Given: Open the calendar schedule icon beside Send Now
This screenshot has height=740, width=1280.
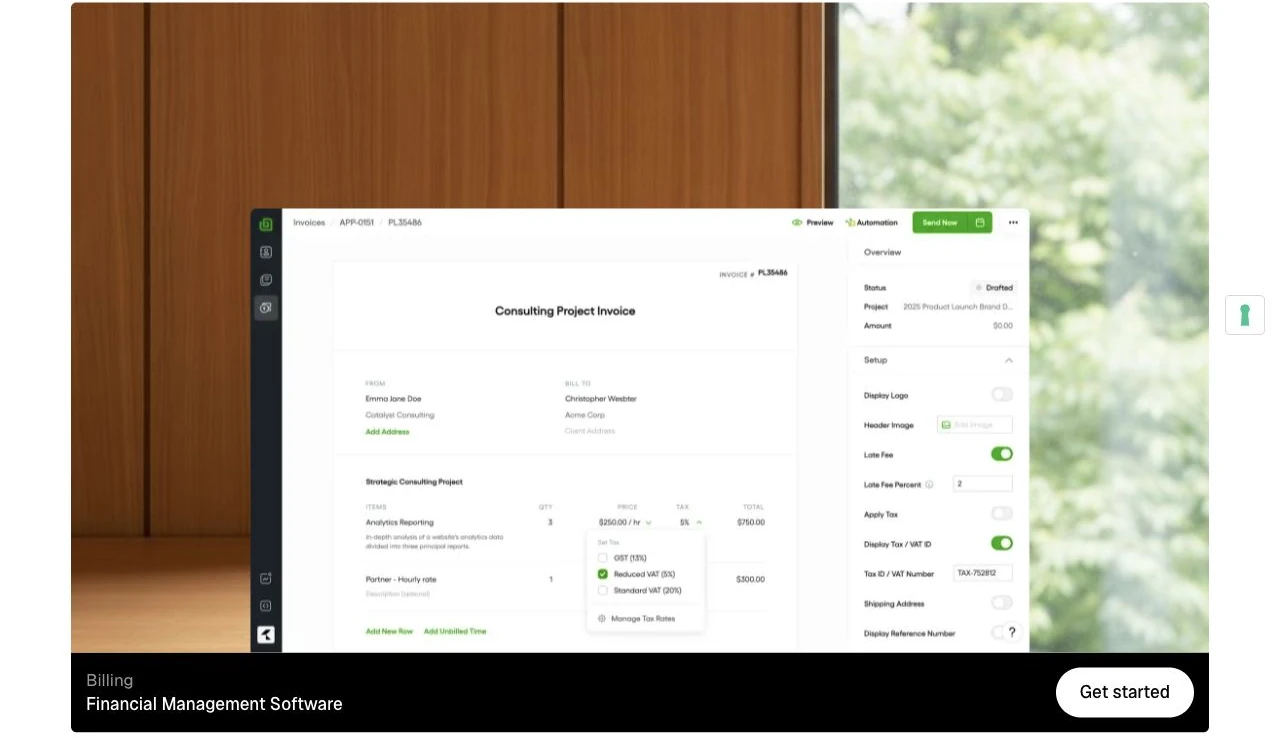Looking at the screenshot, I should click(x=980, y=222).
